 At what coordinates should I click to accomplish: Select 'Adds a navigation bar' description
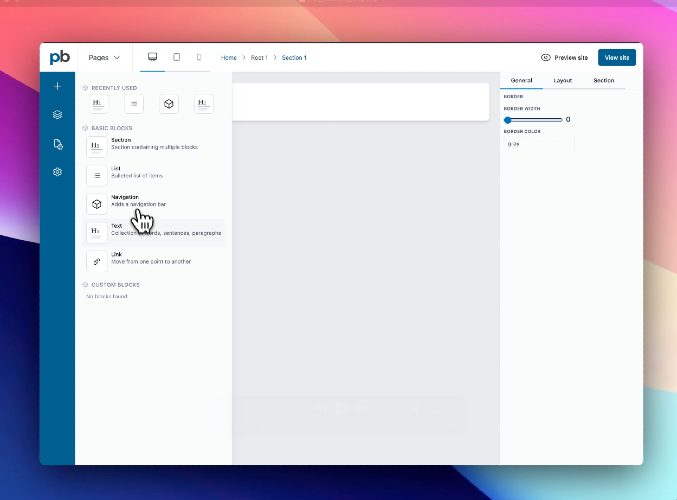coord(139,204)
